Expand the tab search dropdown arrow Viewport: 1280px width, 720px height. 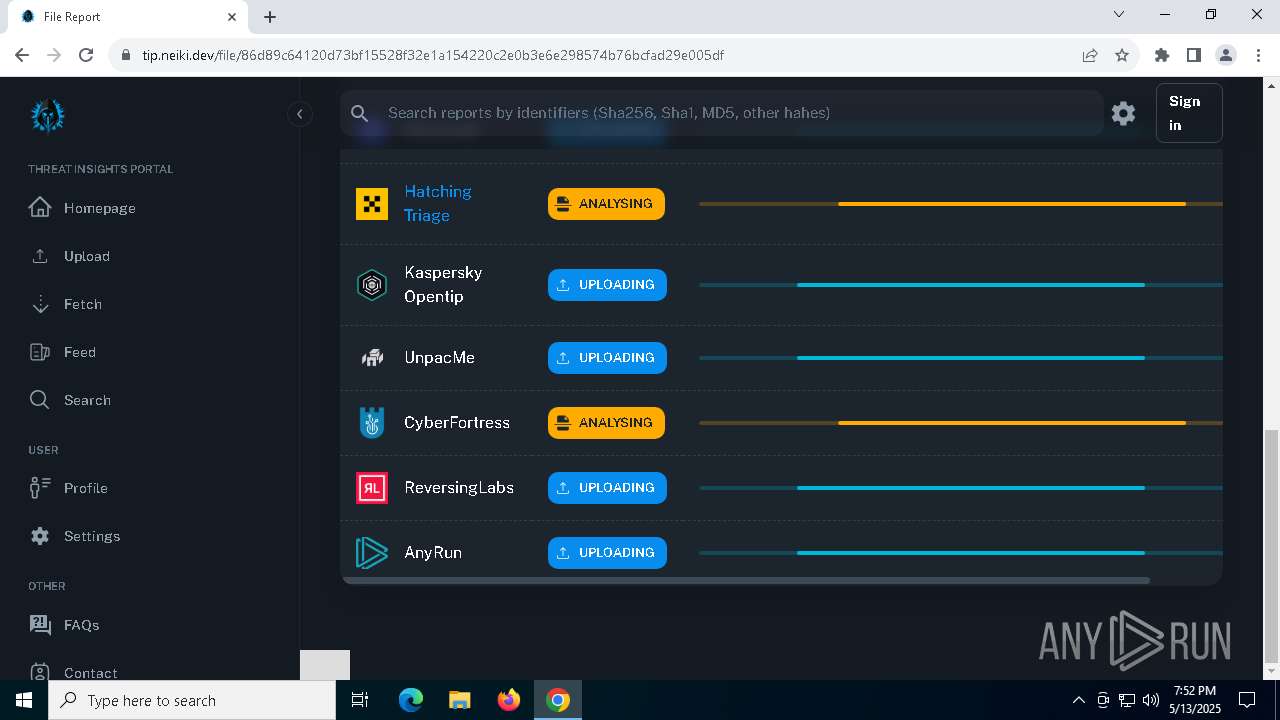click(1119, 15)
